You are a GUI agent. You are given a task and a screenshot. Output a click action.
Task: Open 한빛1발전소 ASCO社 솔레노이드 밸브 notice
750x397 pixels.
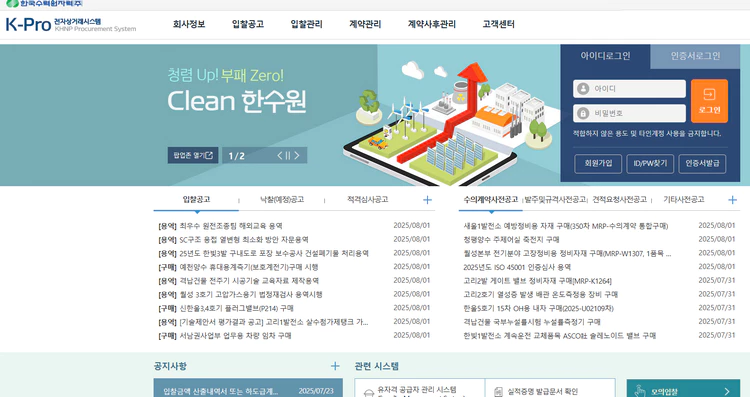(x=559, y=336)
